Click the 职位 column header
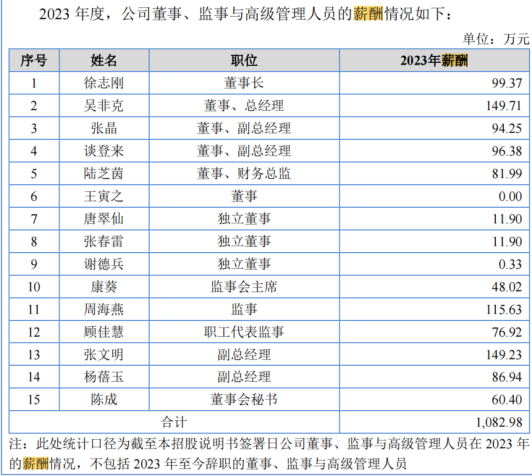 click(244, 61)
